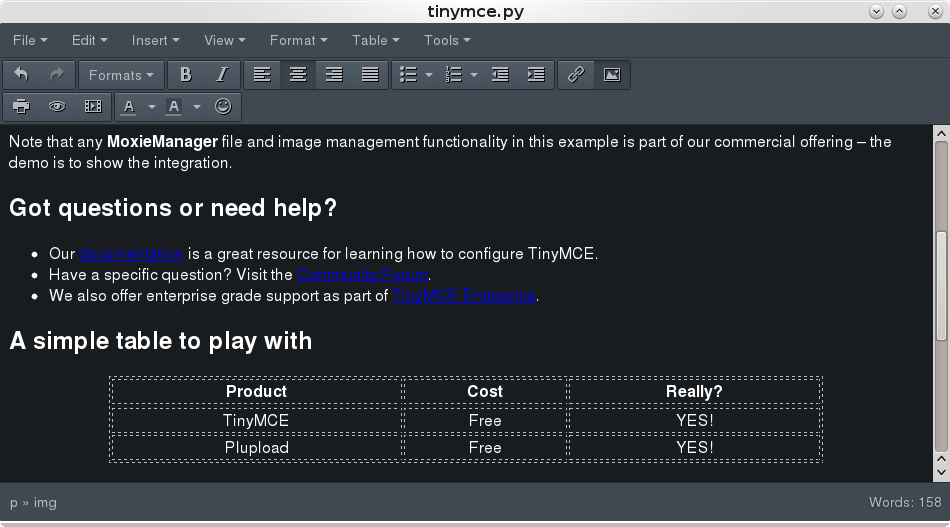
Task: Open the Formats dropdown
Action: click(121, 75)
